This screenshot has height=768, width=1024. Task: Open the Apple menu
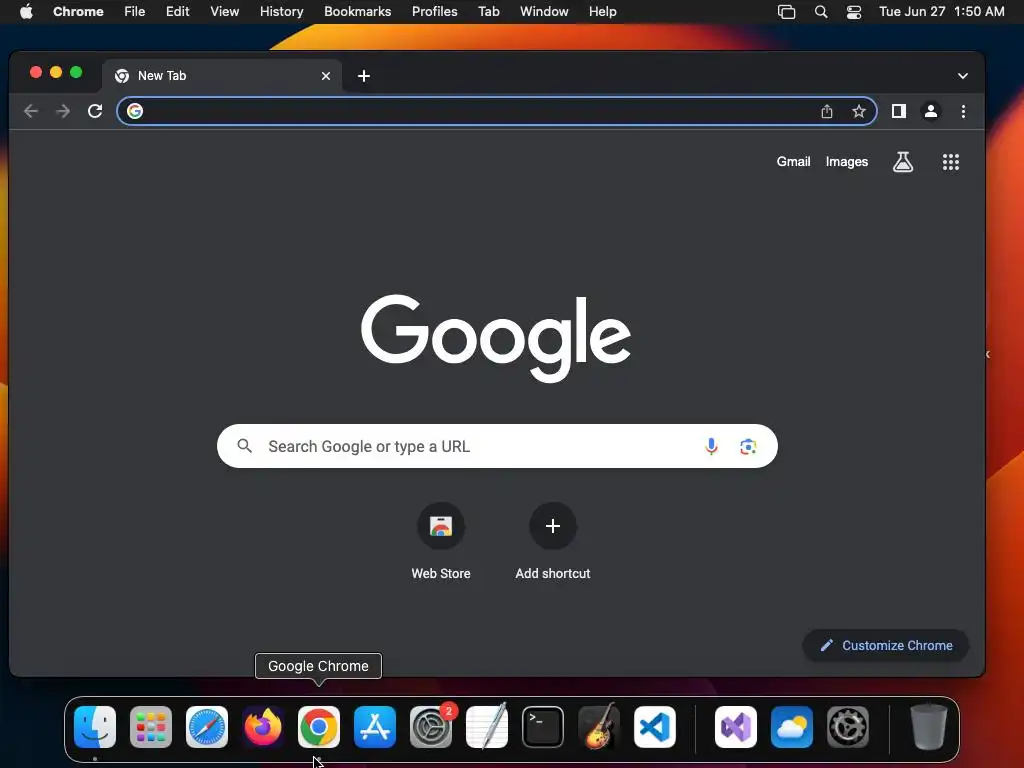coord(26,12)
